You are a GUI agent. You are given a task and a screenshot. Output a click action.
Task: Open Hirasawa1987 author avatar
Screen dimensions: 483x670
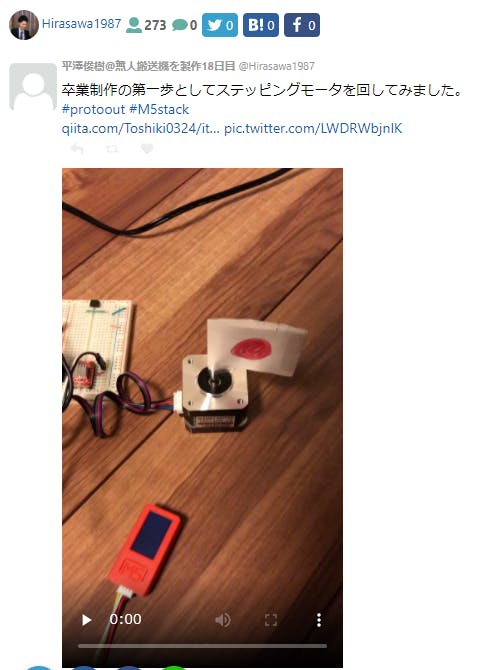24,25
